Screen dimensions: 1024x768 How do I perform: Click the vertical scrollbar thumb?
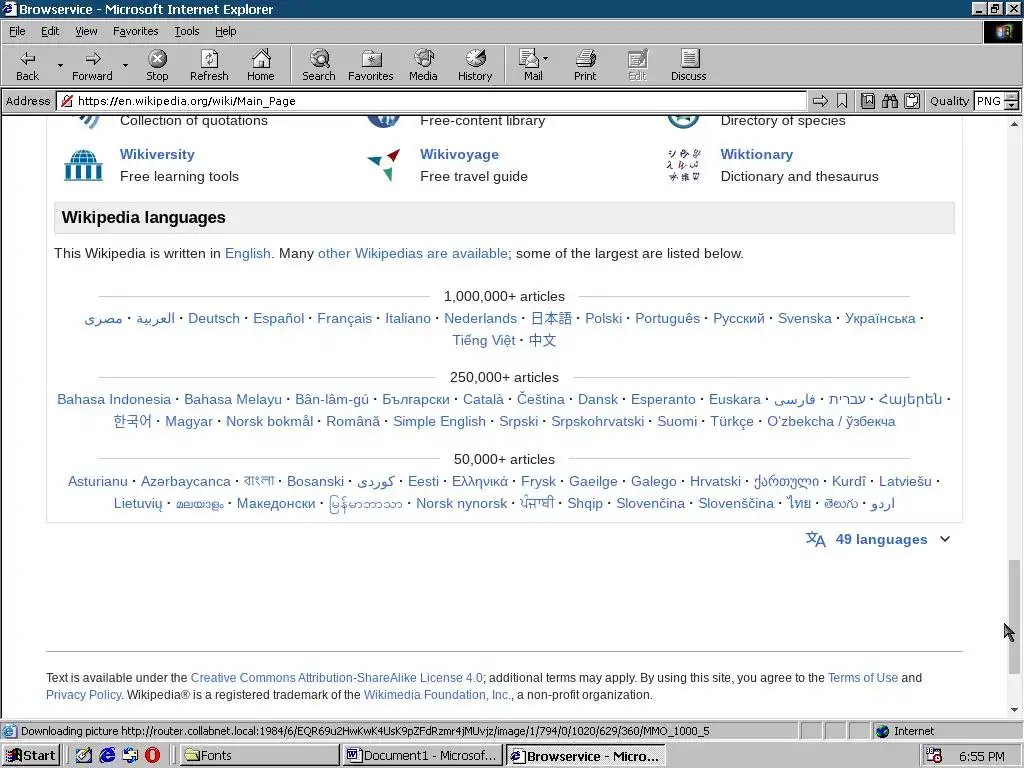click(x=1014, y=616)
